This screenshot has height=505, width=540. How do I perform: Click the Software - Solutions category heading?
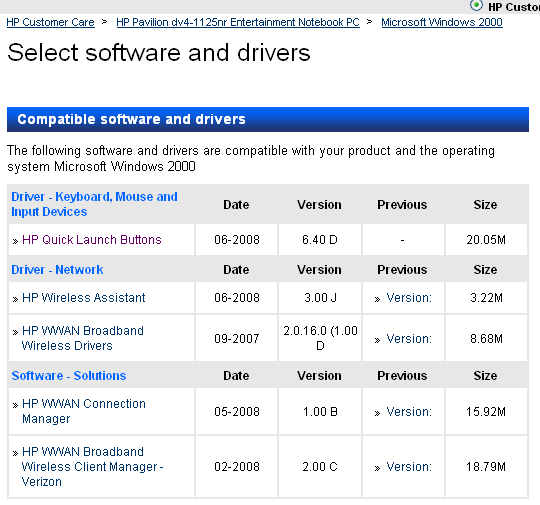(69, 375)
